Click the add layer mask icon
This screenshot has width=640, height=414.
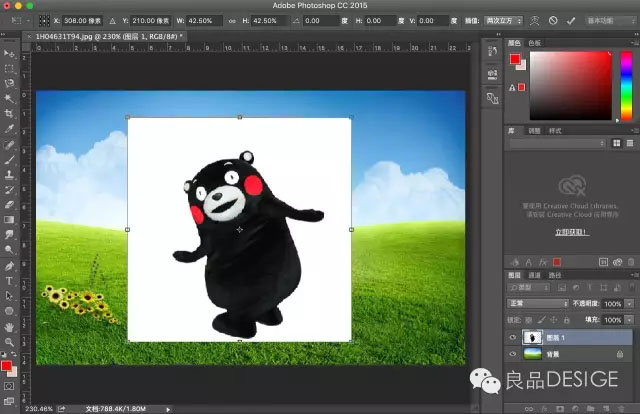(x=560, y=408)
